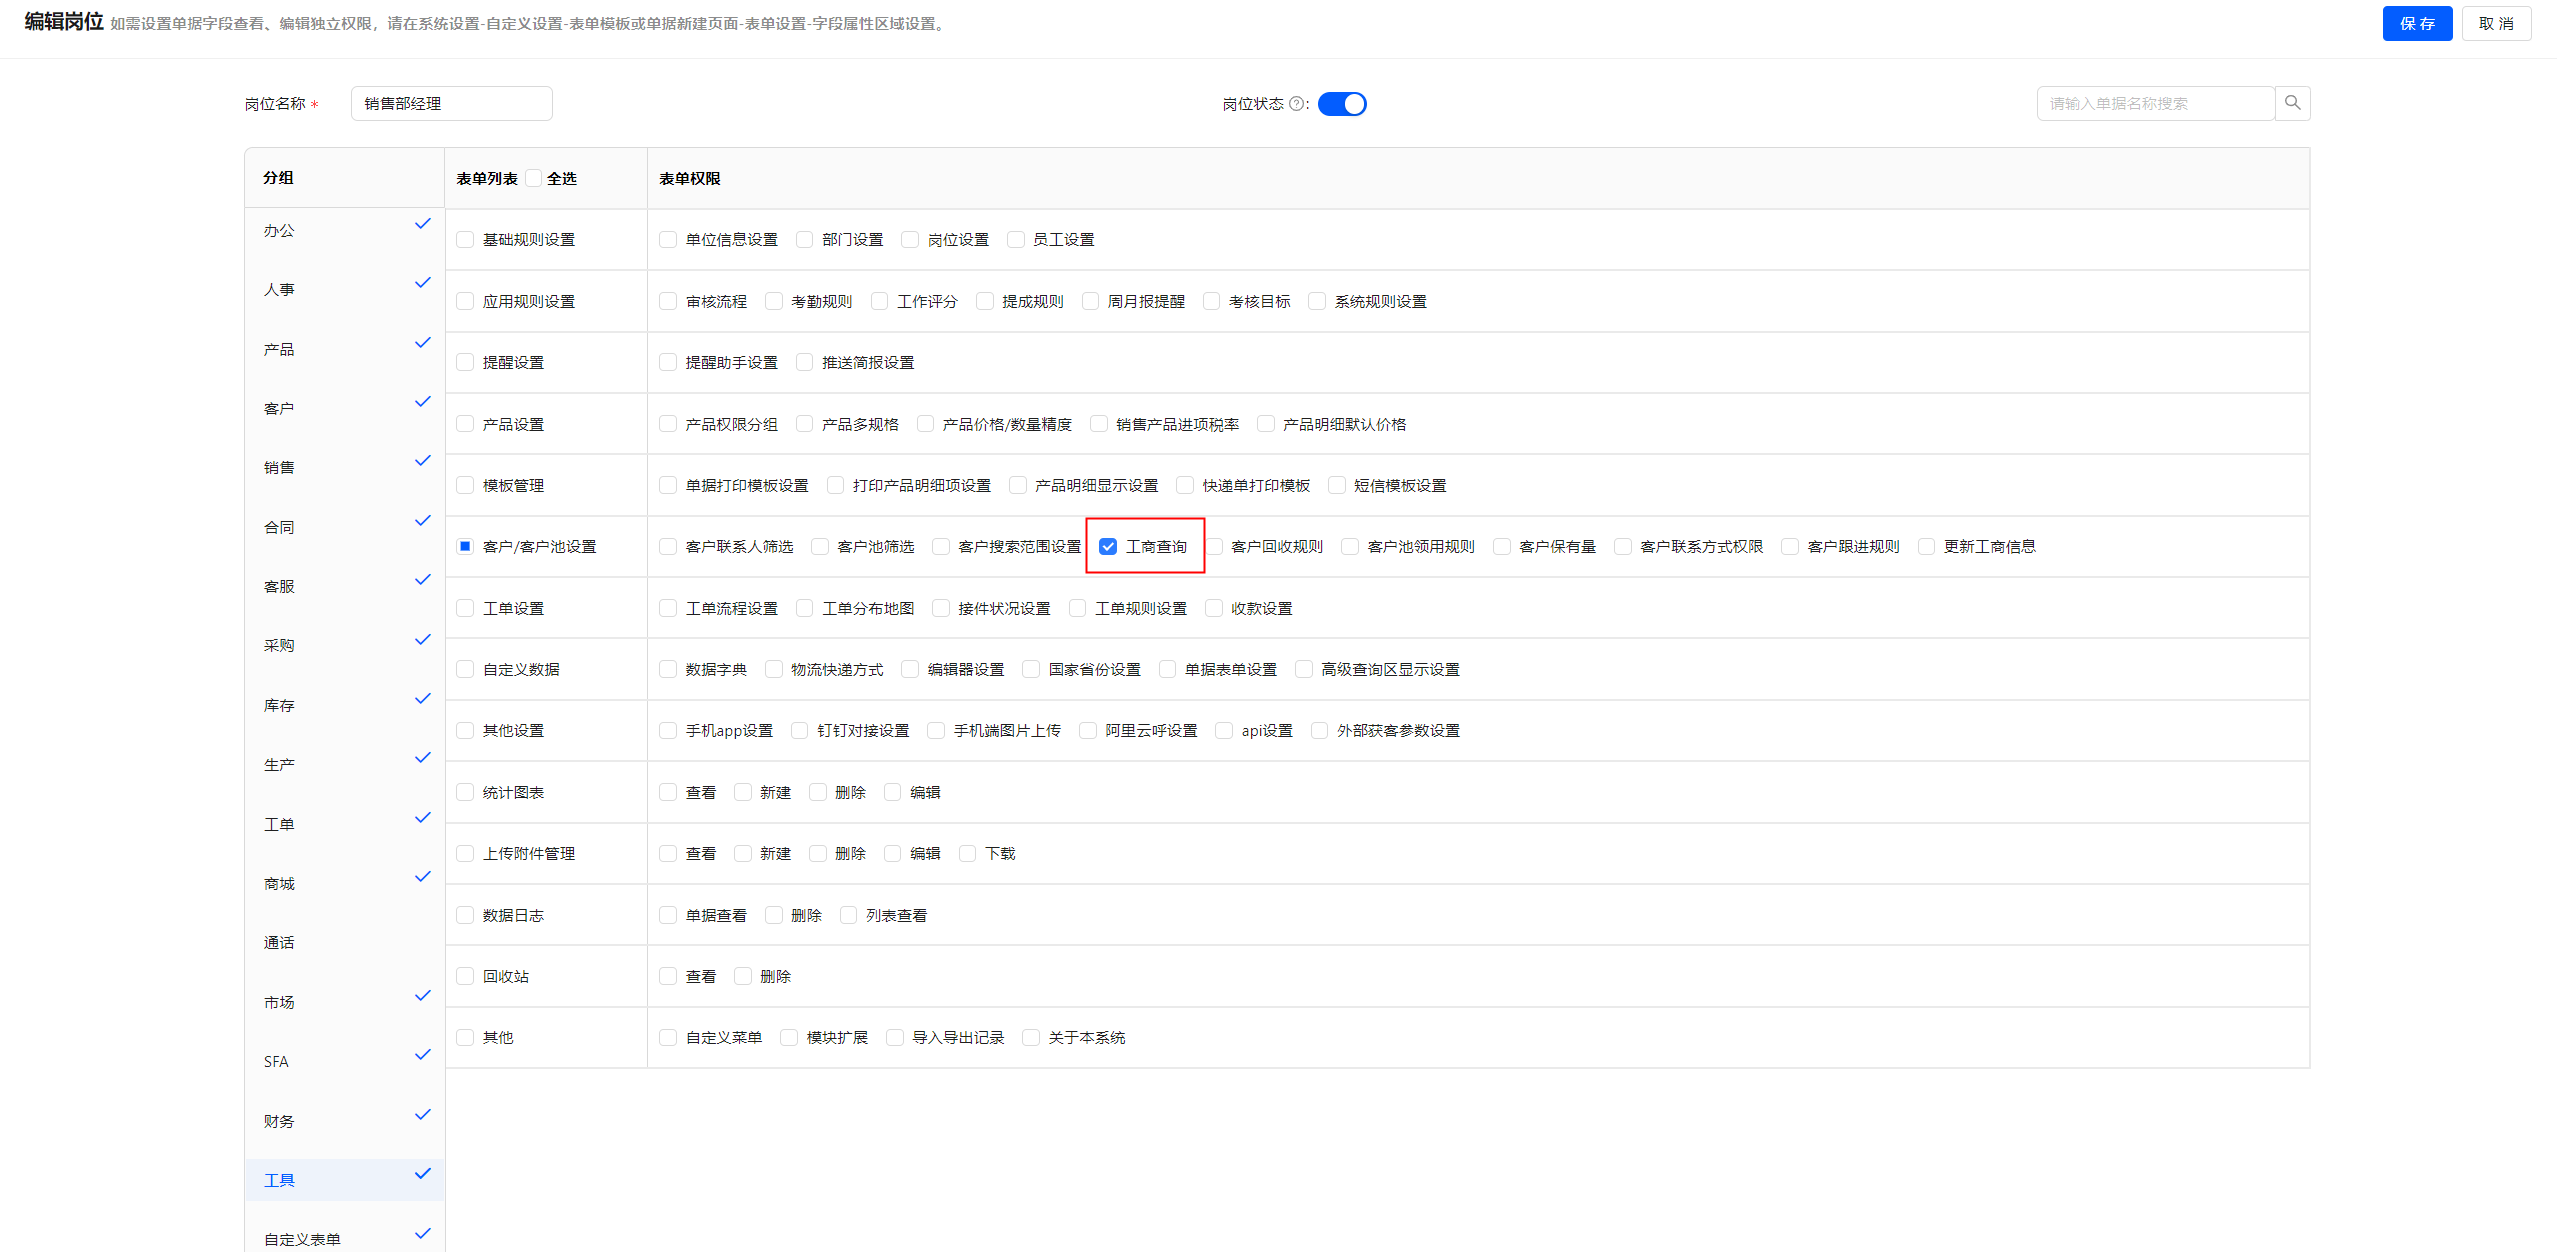Click the checkmark icon beside 库存 group
The height and width of the screenshot is (1252, 2557).
(x=422, y=699)
